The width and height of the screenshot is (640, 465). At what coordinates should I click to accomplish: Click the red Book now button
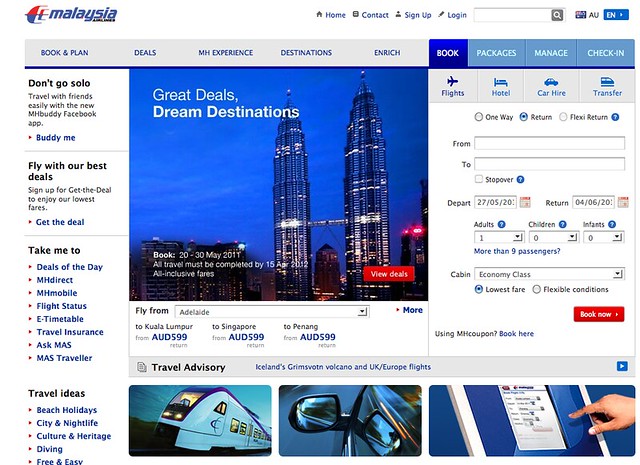[599, 314]
